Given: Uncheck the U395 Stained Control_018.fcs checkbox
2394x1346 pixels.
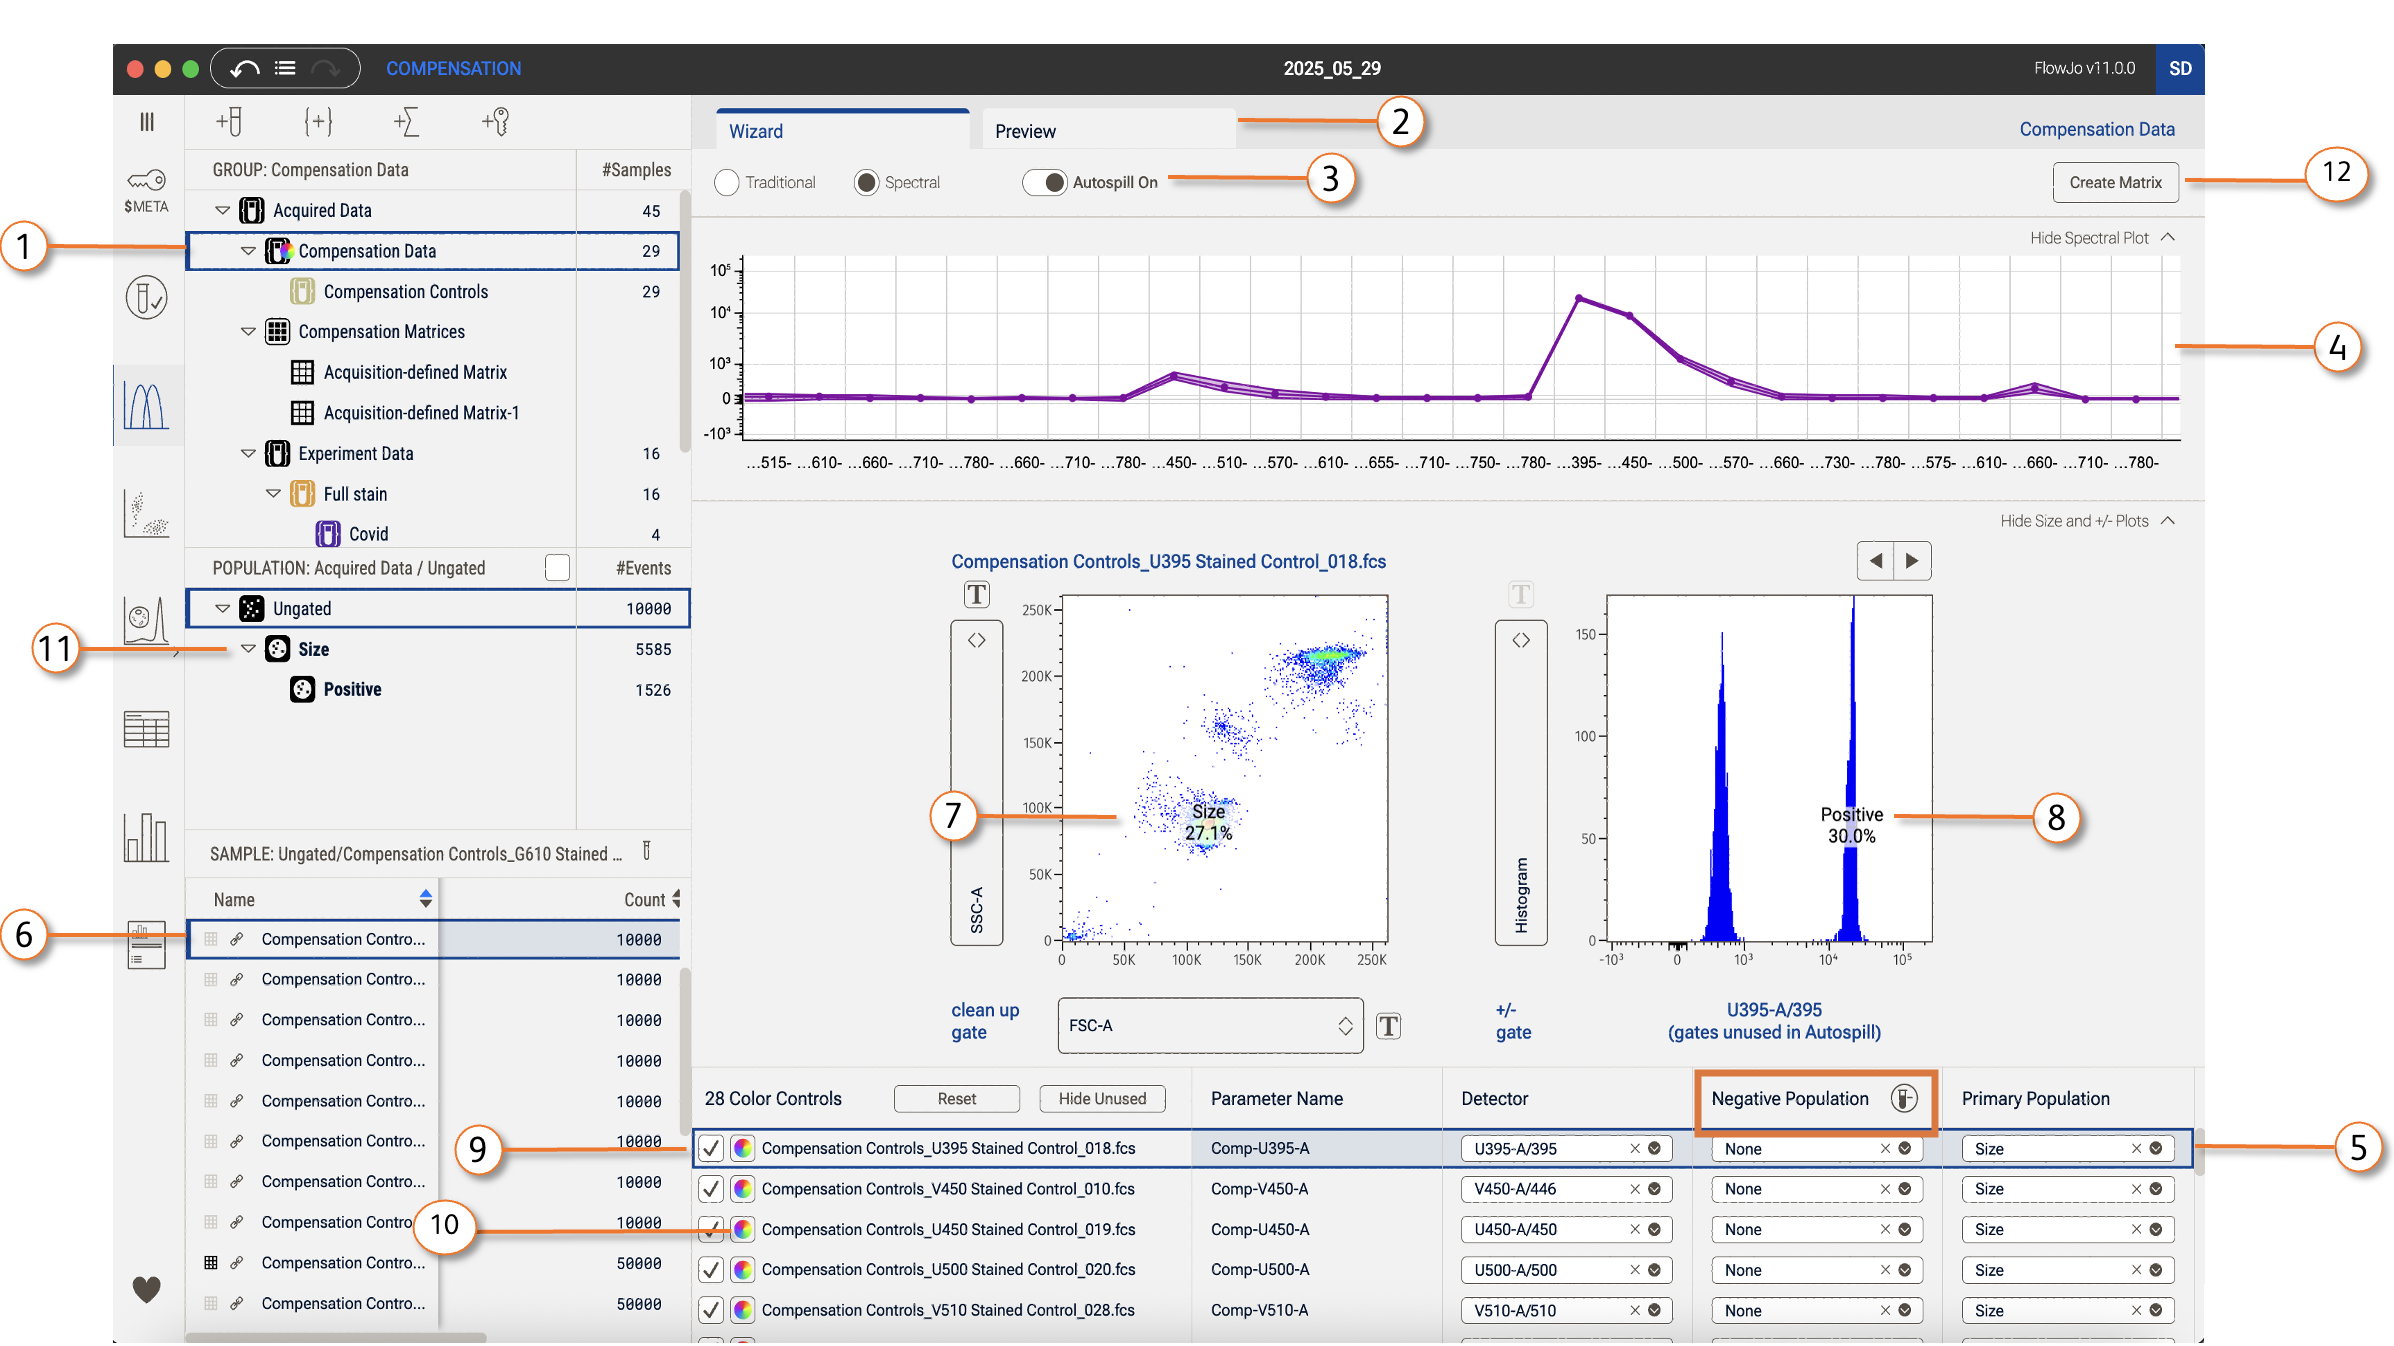Looking at the screenshot, I should [711, 1148].
